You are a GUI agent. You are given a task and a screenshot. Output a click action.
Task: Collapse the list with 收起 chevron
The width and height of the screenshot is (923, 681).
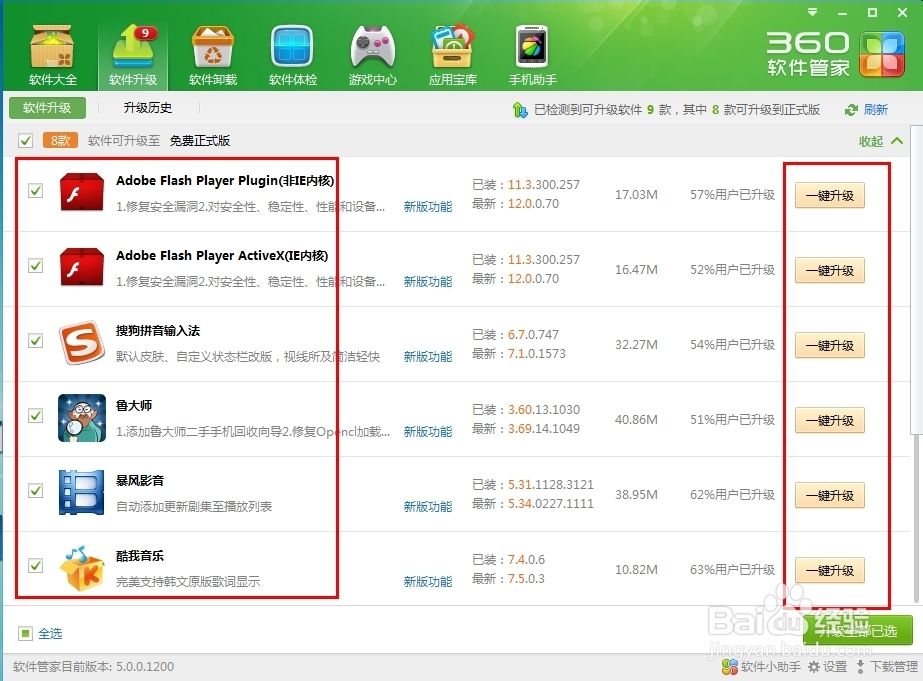coord(897,141)
